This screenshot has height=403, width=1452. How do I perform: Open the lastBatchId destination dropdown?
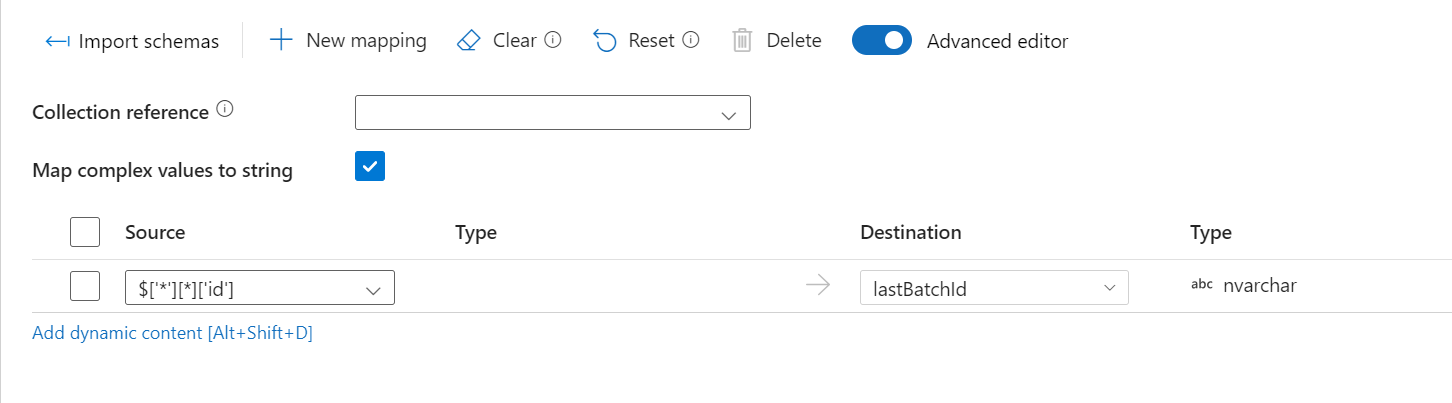994,288
